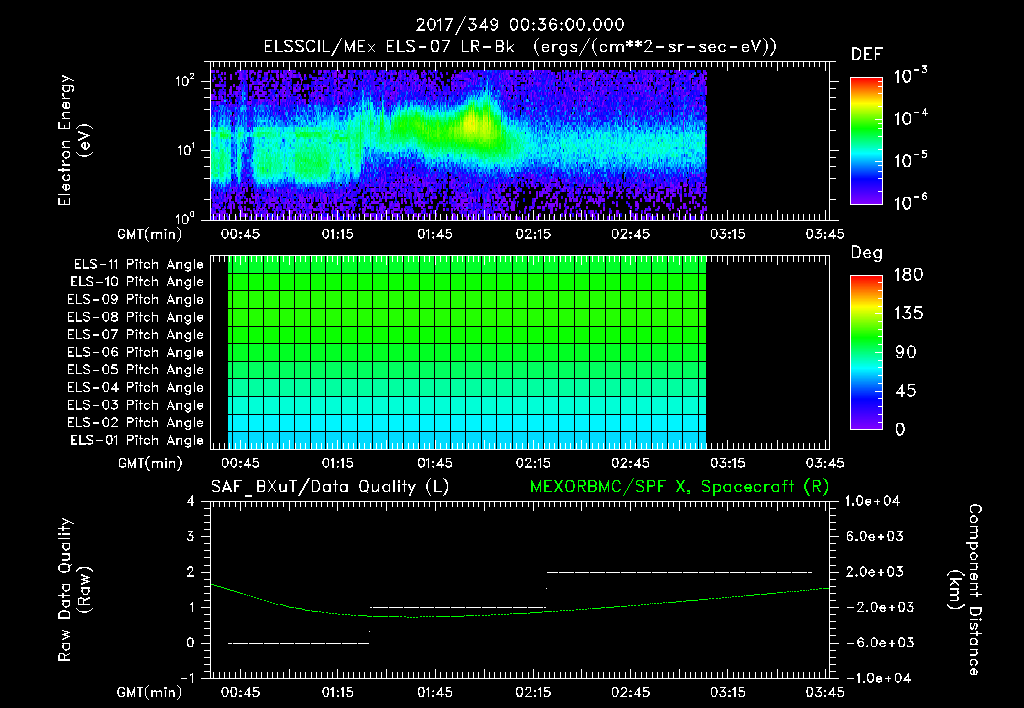
Task: Select the ELS-11 Pitch Angle row label
Action: pos(138,265)
